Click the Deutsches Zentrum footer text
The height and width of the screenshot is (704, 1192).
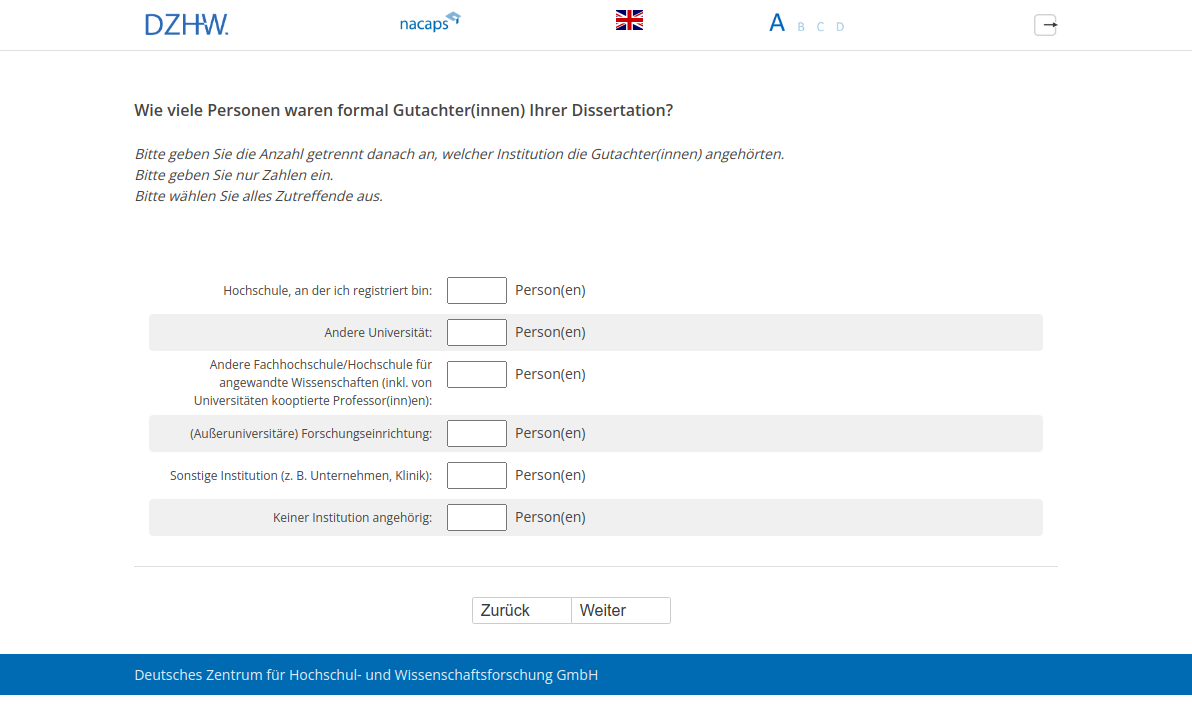pyautogui.click(x=366, y=675)
